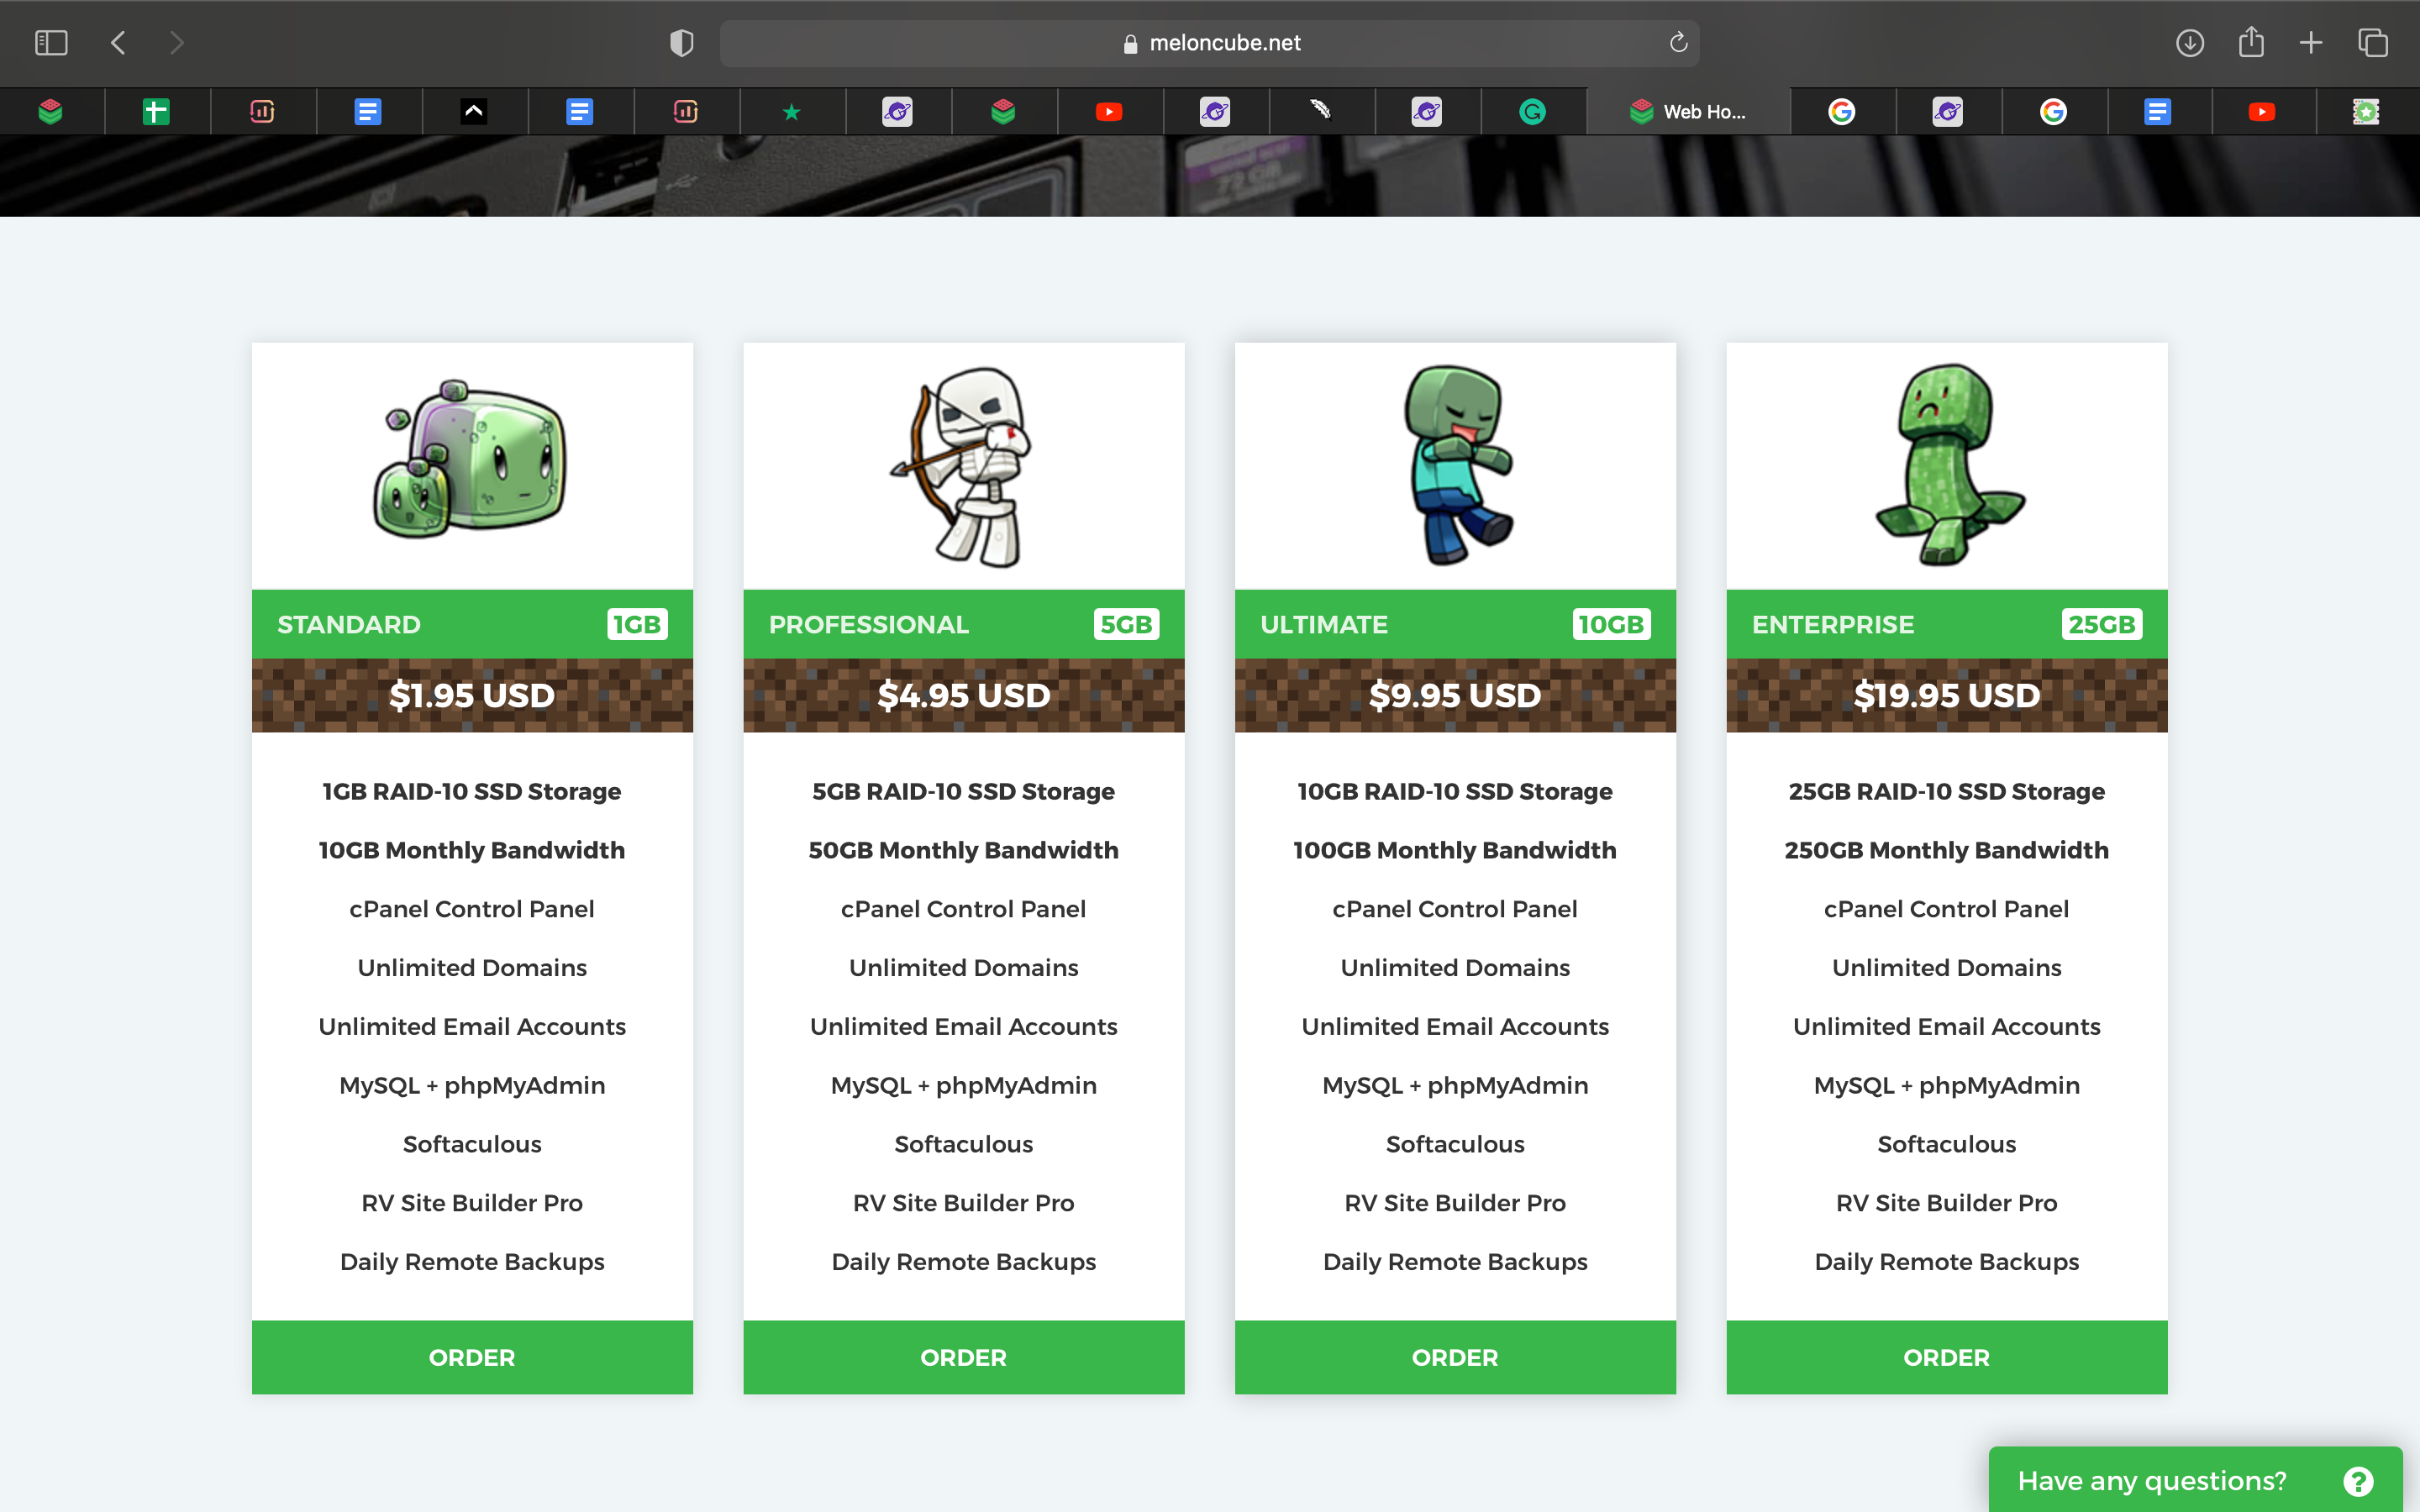Click the question mark help icon
The width and height of the screenshot is (2420, 1512).
(2358, 1481)
